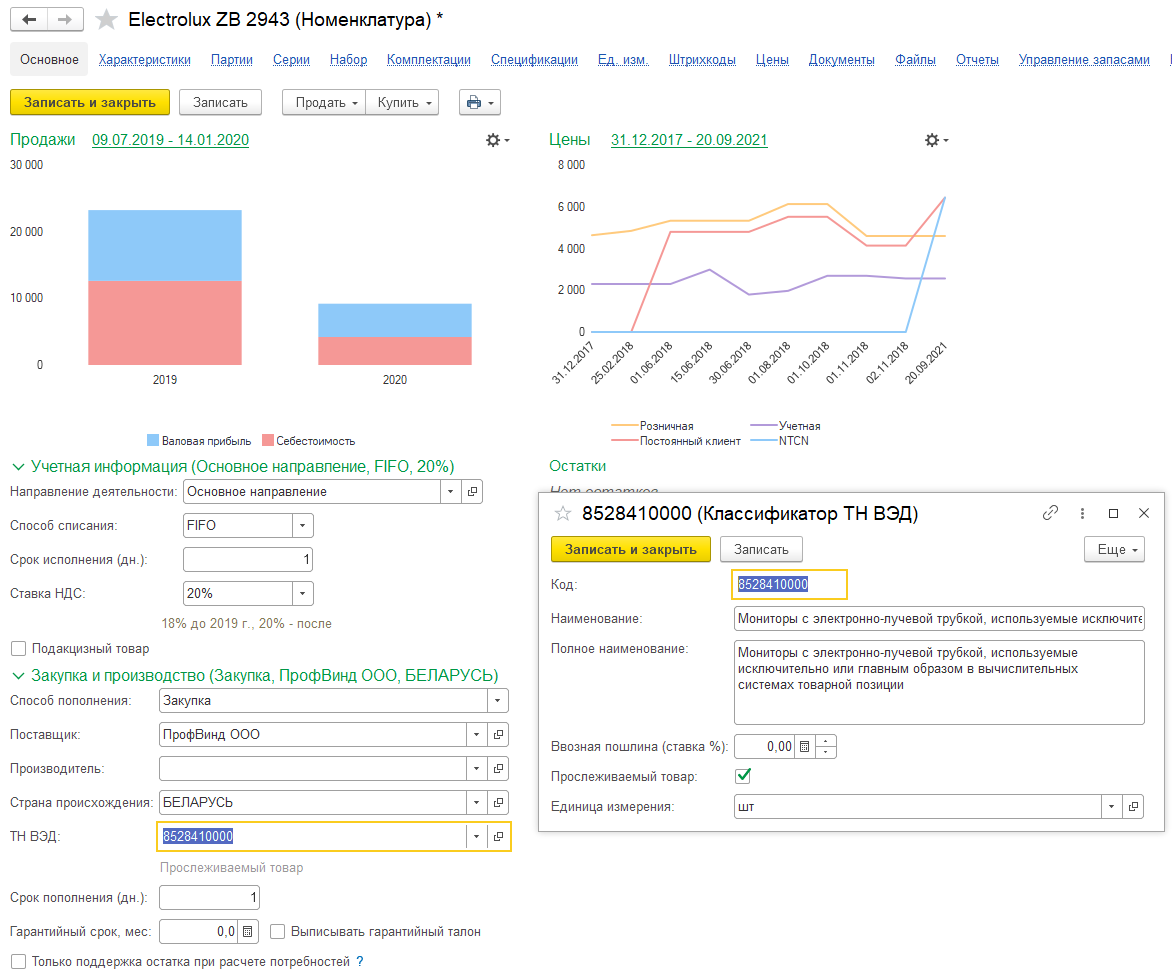The width and height of the screenshot is (1172, 975).
Task: Open Производитель linked item icon
Action: (499, 768)
